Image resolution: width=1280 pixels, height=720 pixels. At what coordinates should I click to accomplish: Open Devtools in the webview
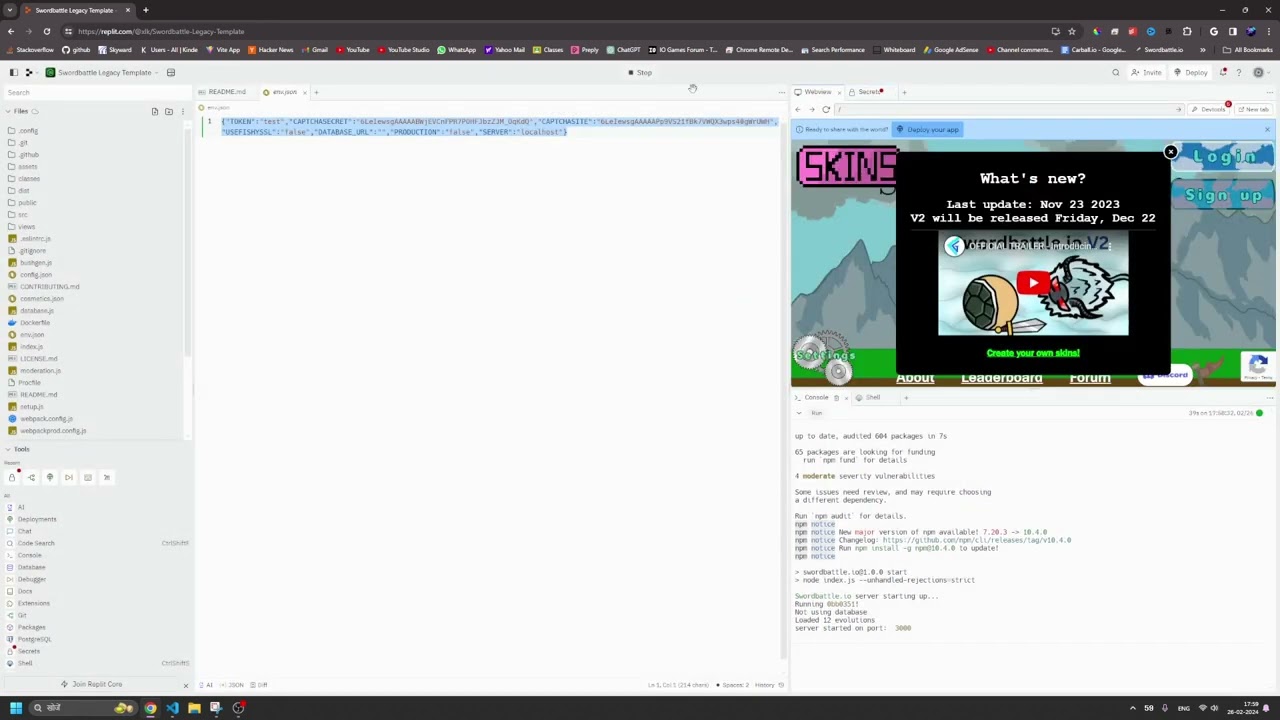[x=1210, y=109]
